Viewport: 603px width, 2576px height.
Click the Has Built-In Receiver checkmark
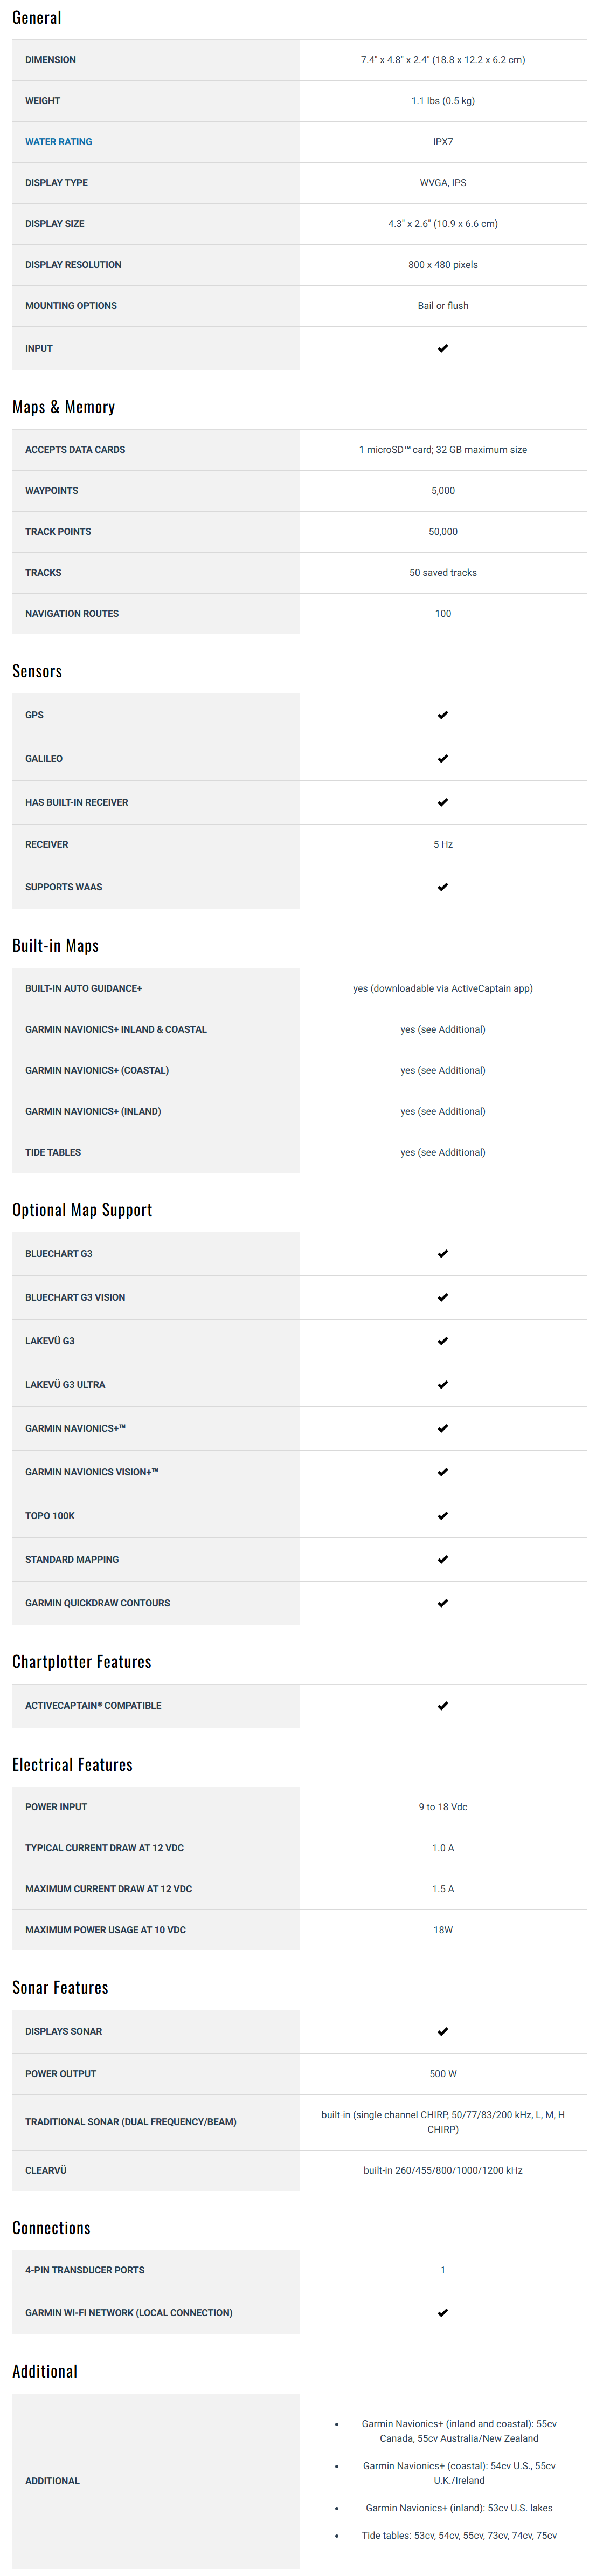click(x=443, y=802)
